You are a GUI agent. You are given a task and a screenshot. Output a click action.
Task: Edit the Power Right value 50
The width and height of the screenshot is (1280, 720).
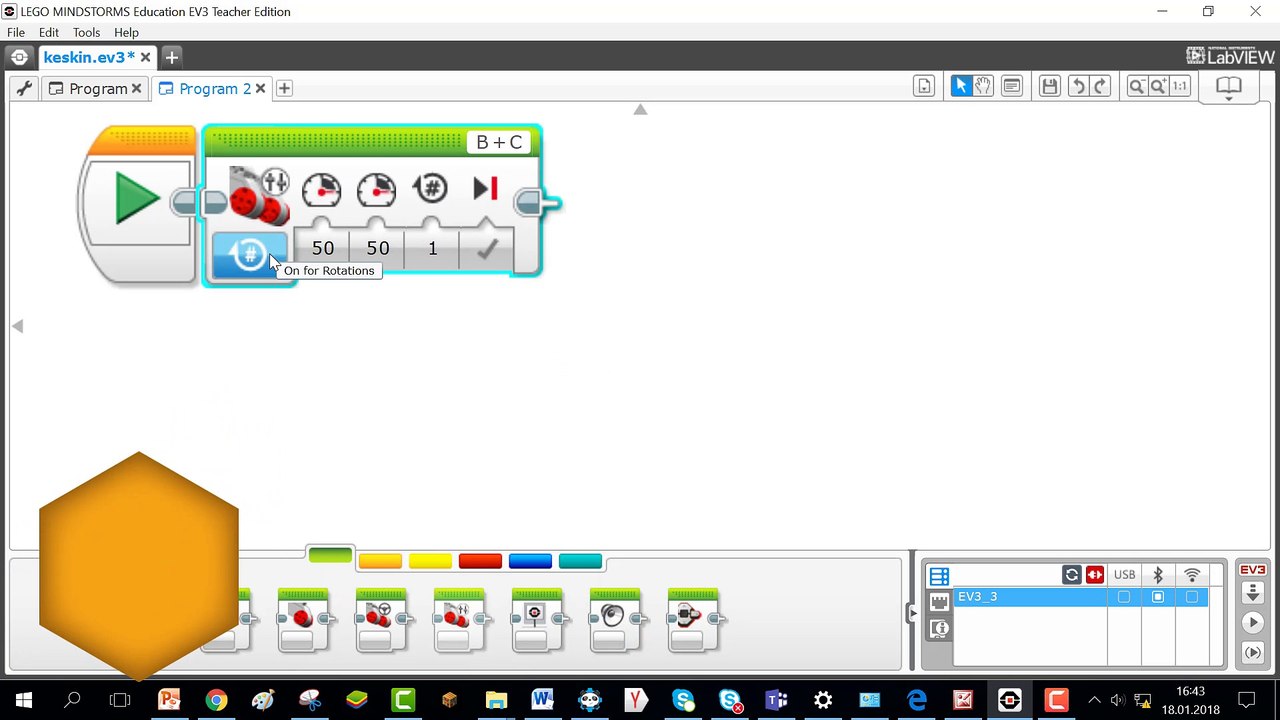click(x=377, y=248)
